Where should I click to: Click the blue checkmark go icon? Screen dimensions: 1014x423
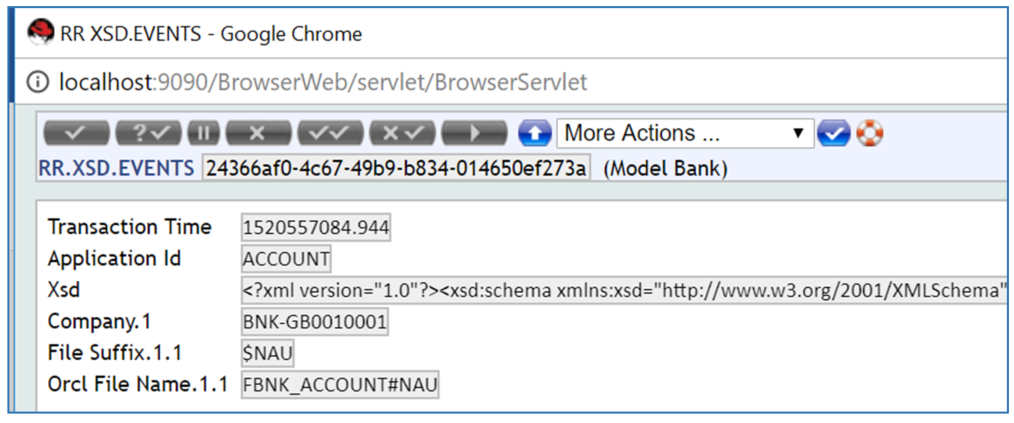833,133
